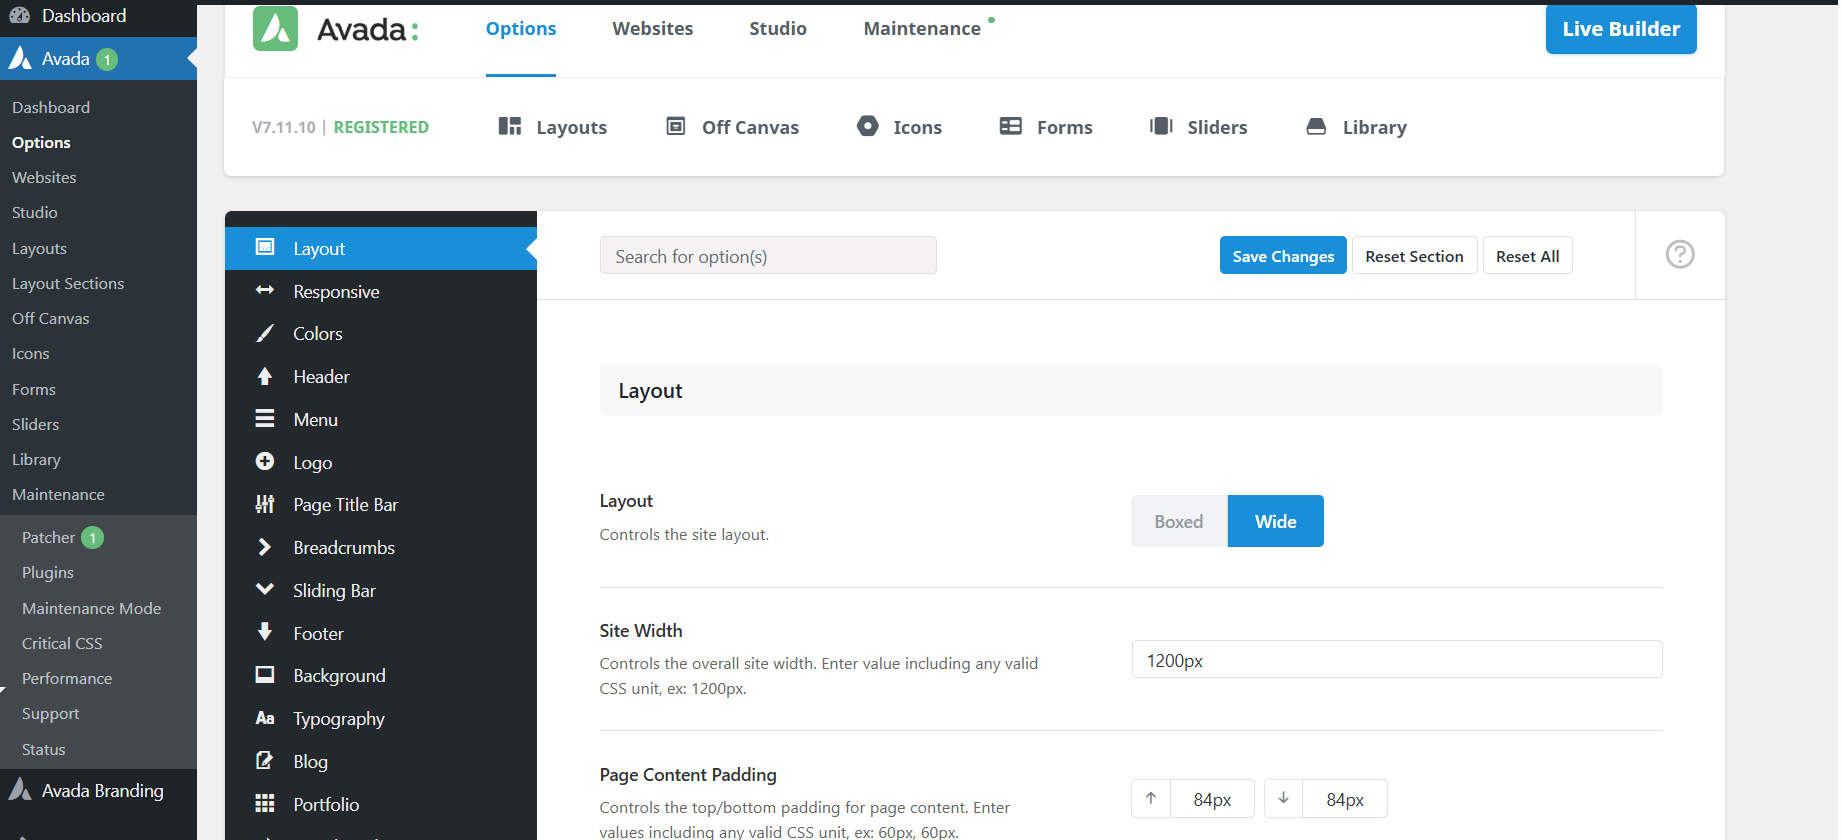
Task: Select the Wide layout option
Action: (x=1275, y=521)
